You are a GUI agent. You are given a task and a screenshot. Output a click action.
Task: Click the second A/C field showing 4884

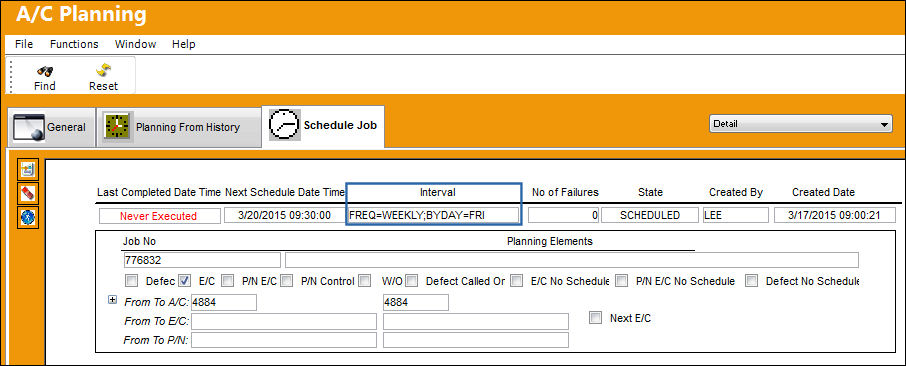416,302
